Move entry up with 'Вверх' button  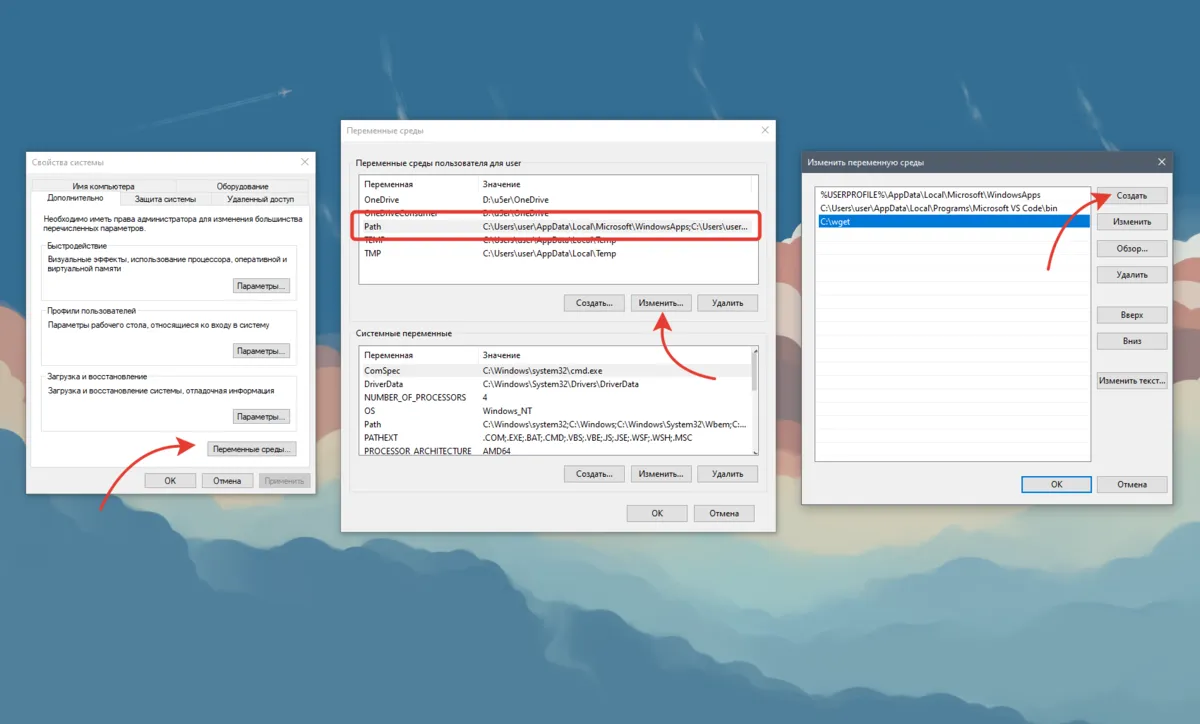point(1132,314)
